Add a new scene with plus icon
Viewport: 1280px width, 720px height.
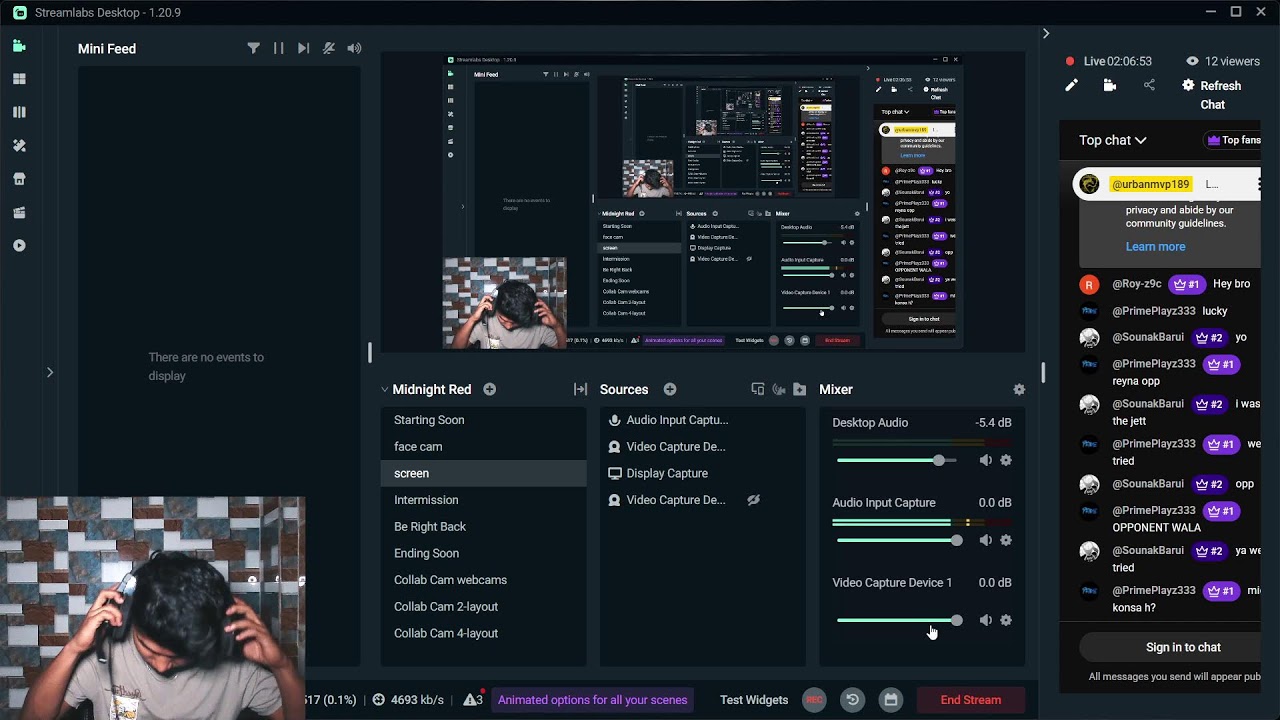489,389
